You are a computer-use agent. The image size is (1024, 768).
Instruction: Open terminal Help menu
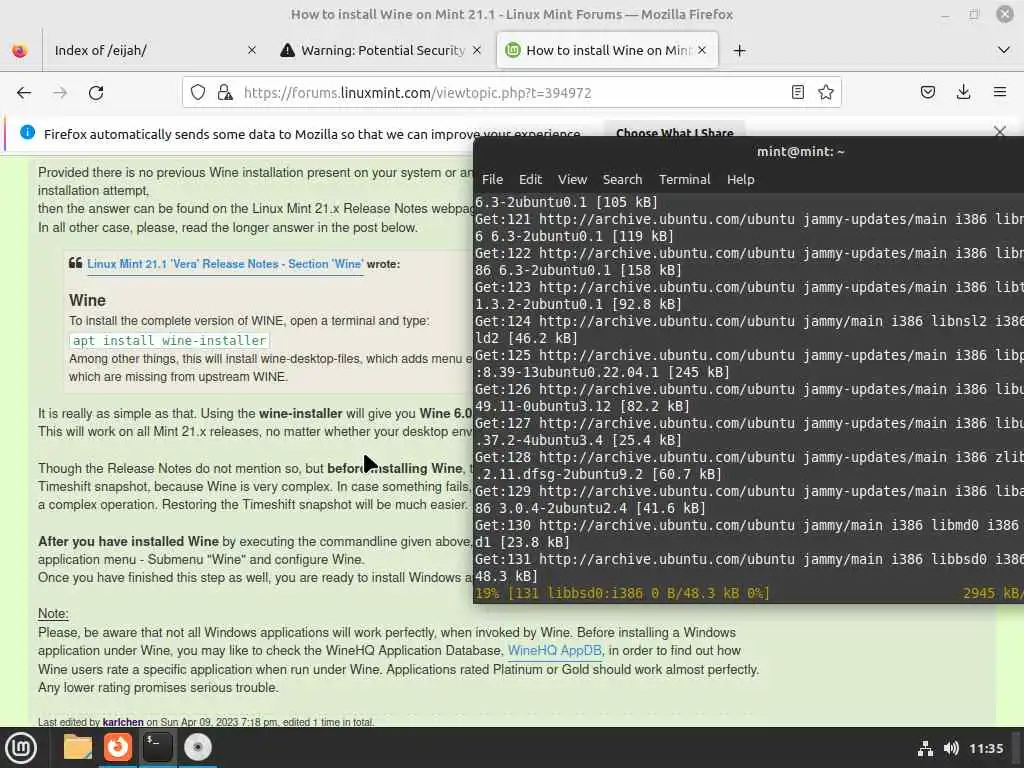coord(741,180)
